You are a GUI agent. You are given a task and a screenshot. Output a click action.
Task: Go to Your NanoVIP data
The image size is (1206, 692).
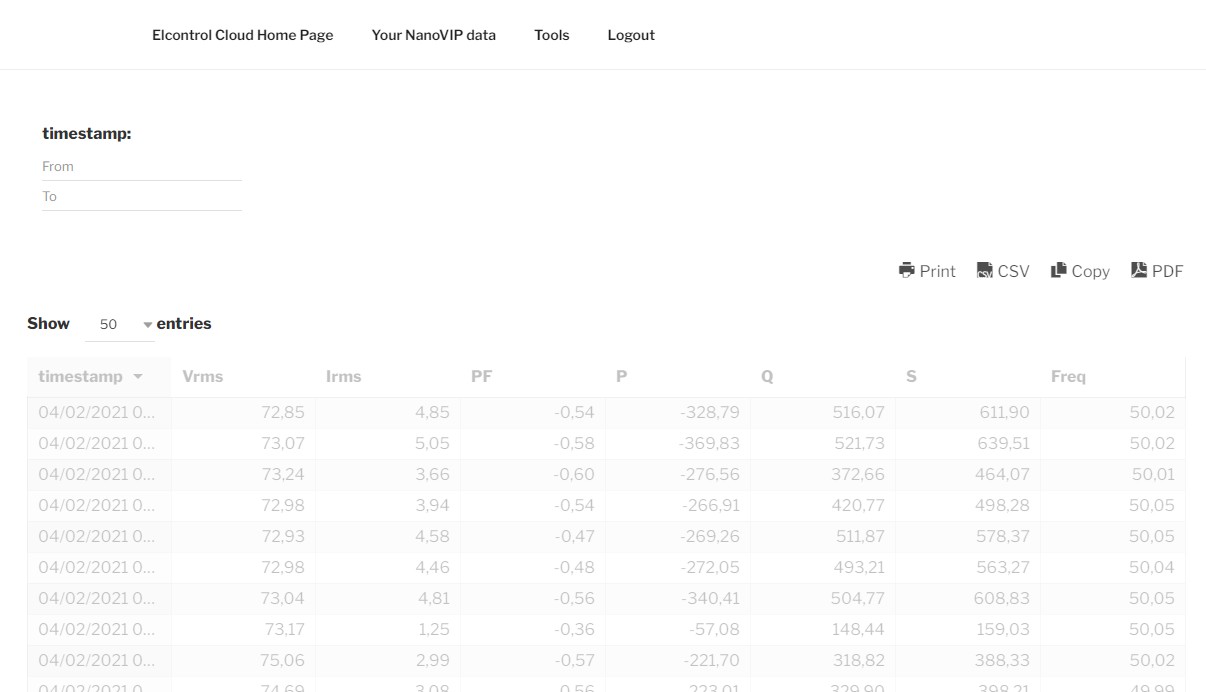(433, 35)
